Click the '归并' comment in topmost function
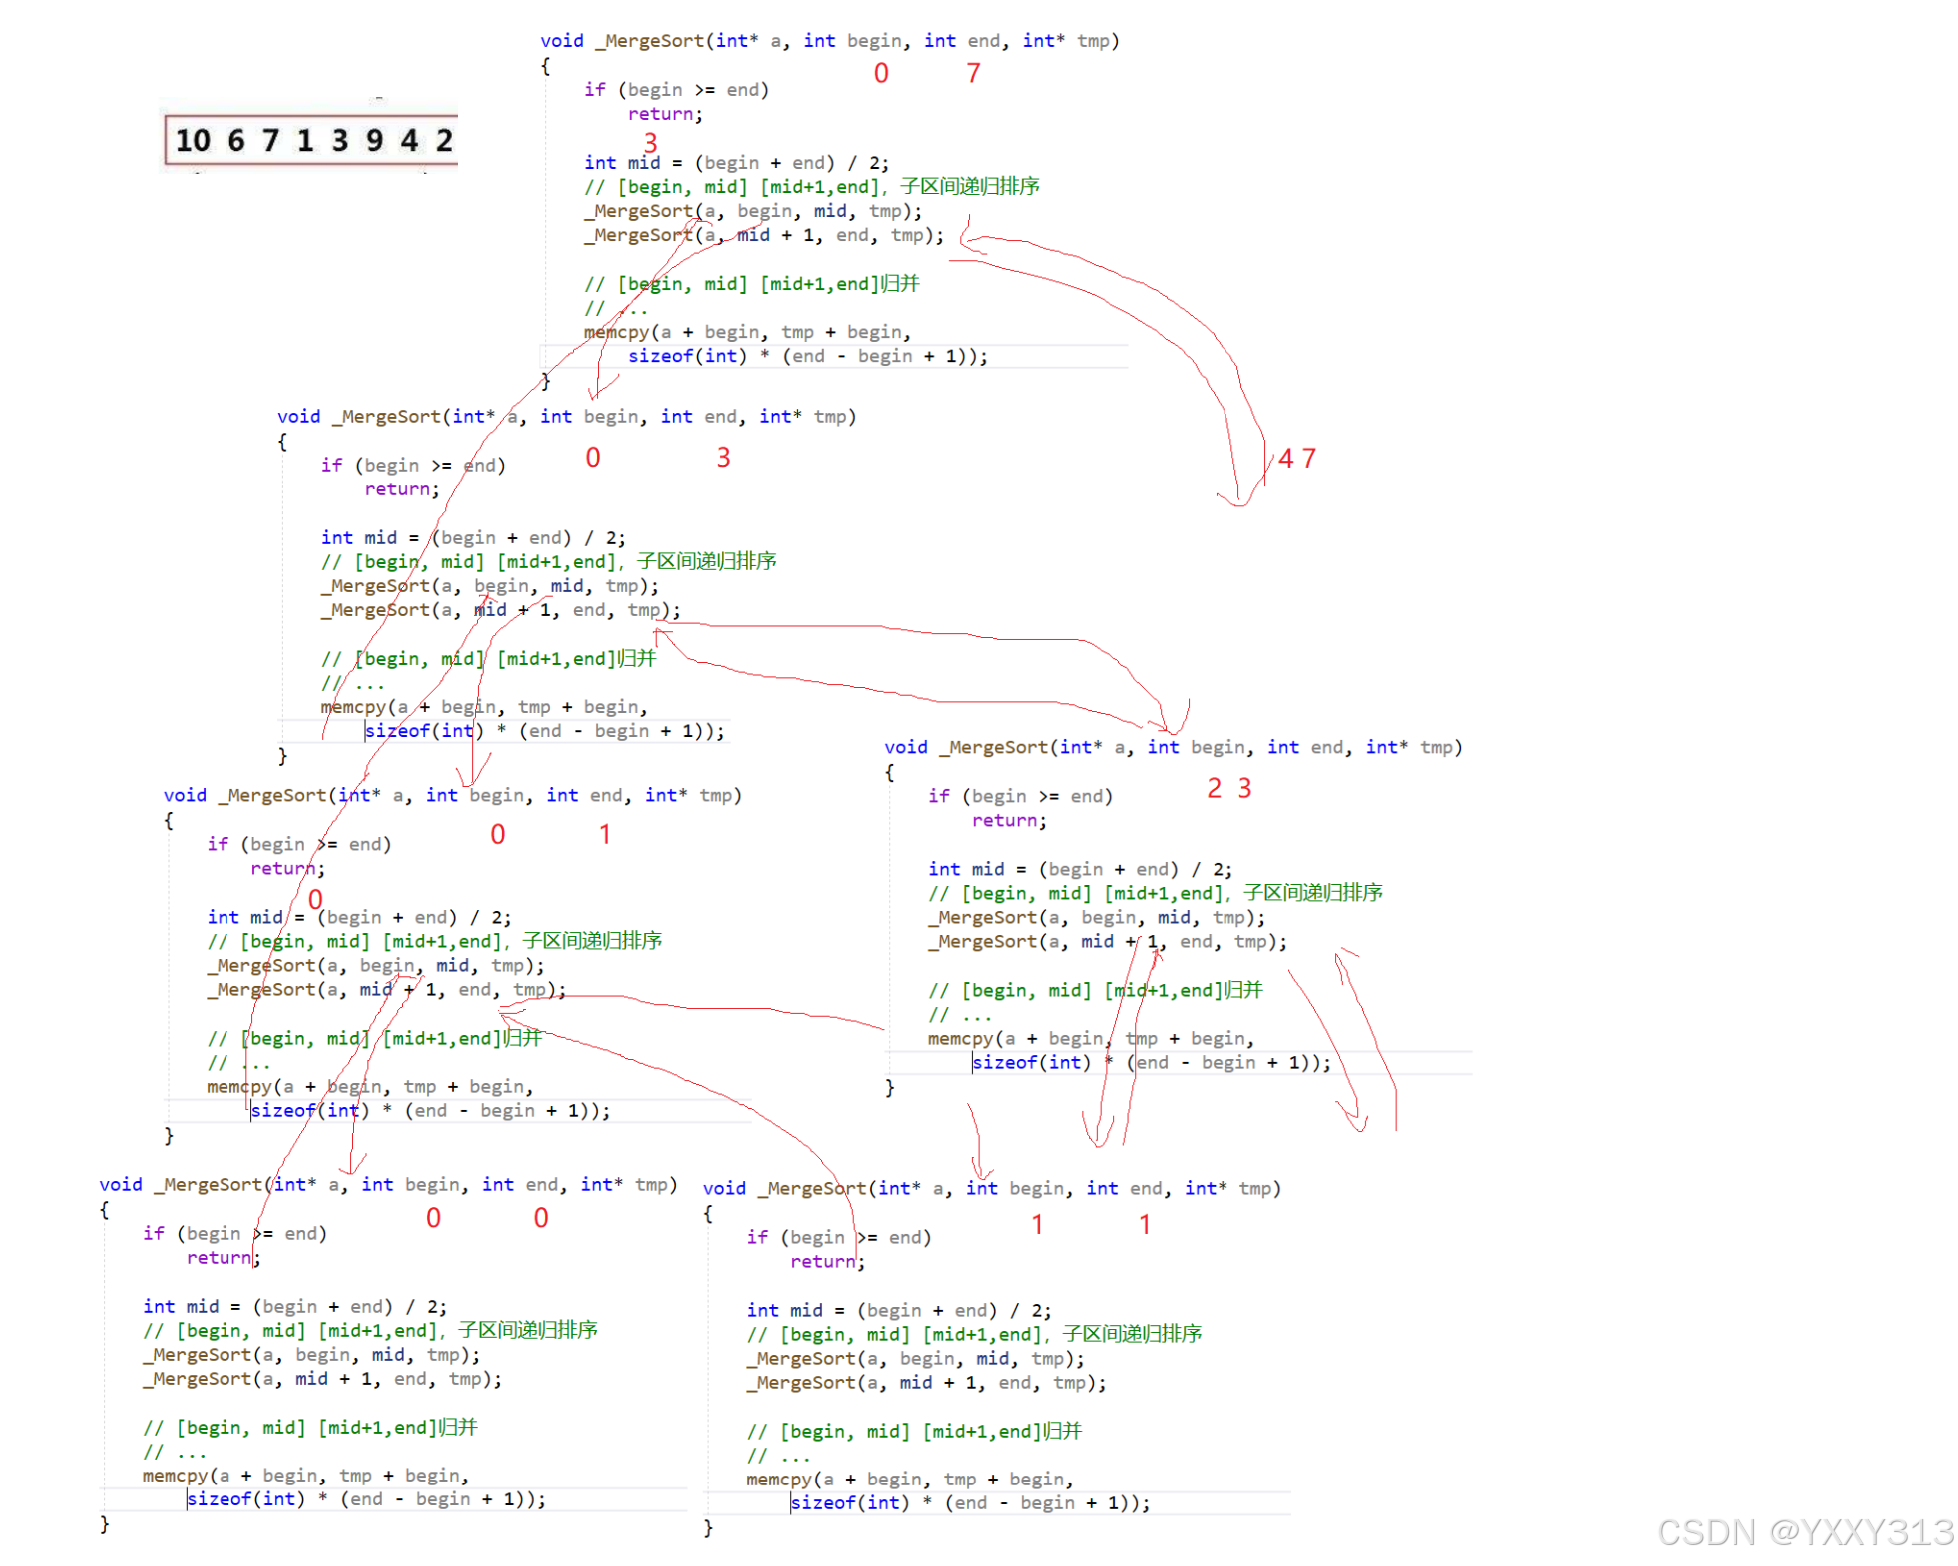The image size is (1958, 1566). (899, 284)
